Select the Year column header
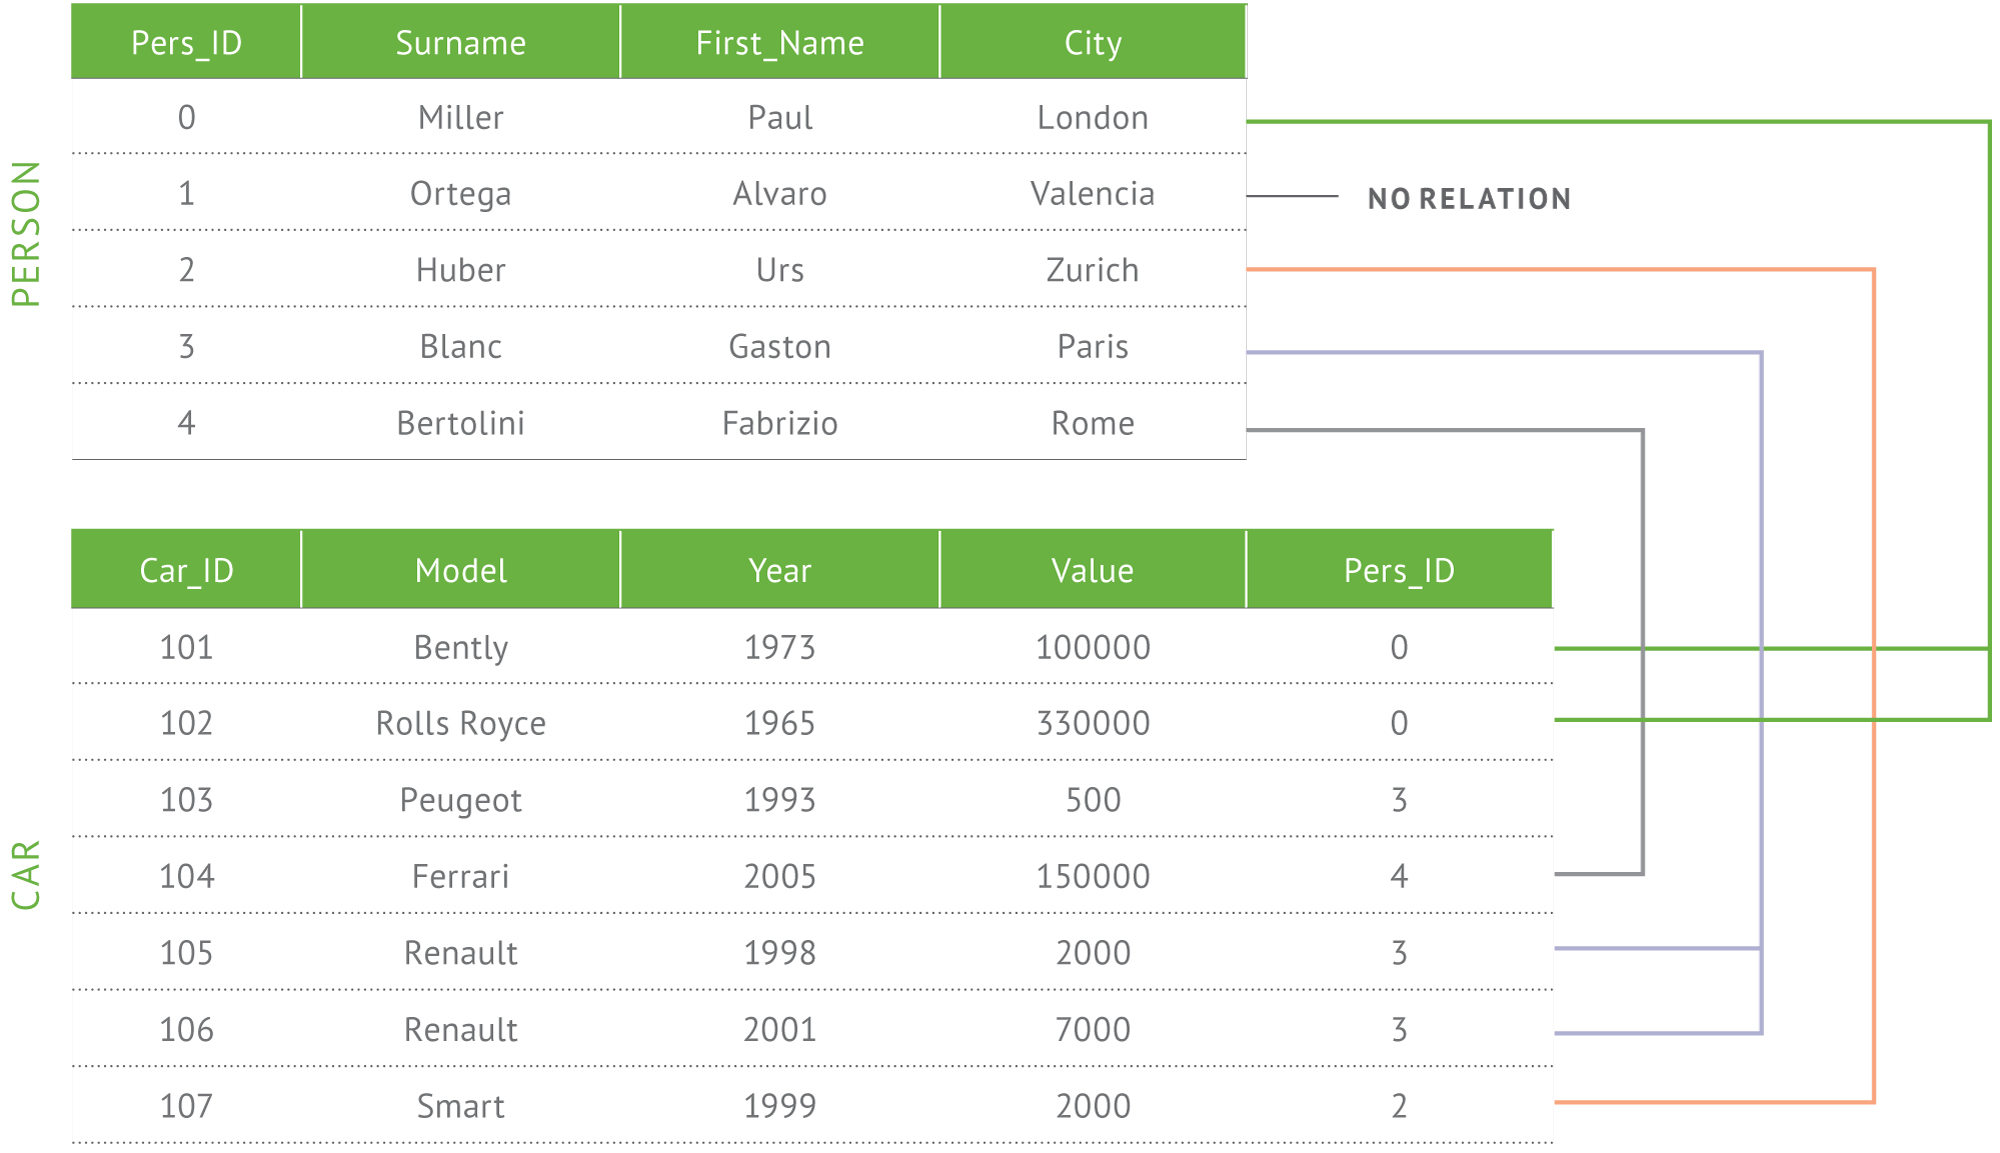Image resolution: width=2000 pixels, height=1153 pixels. [x=779, y=570]
